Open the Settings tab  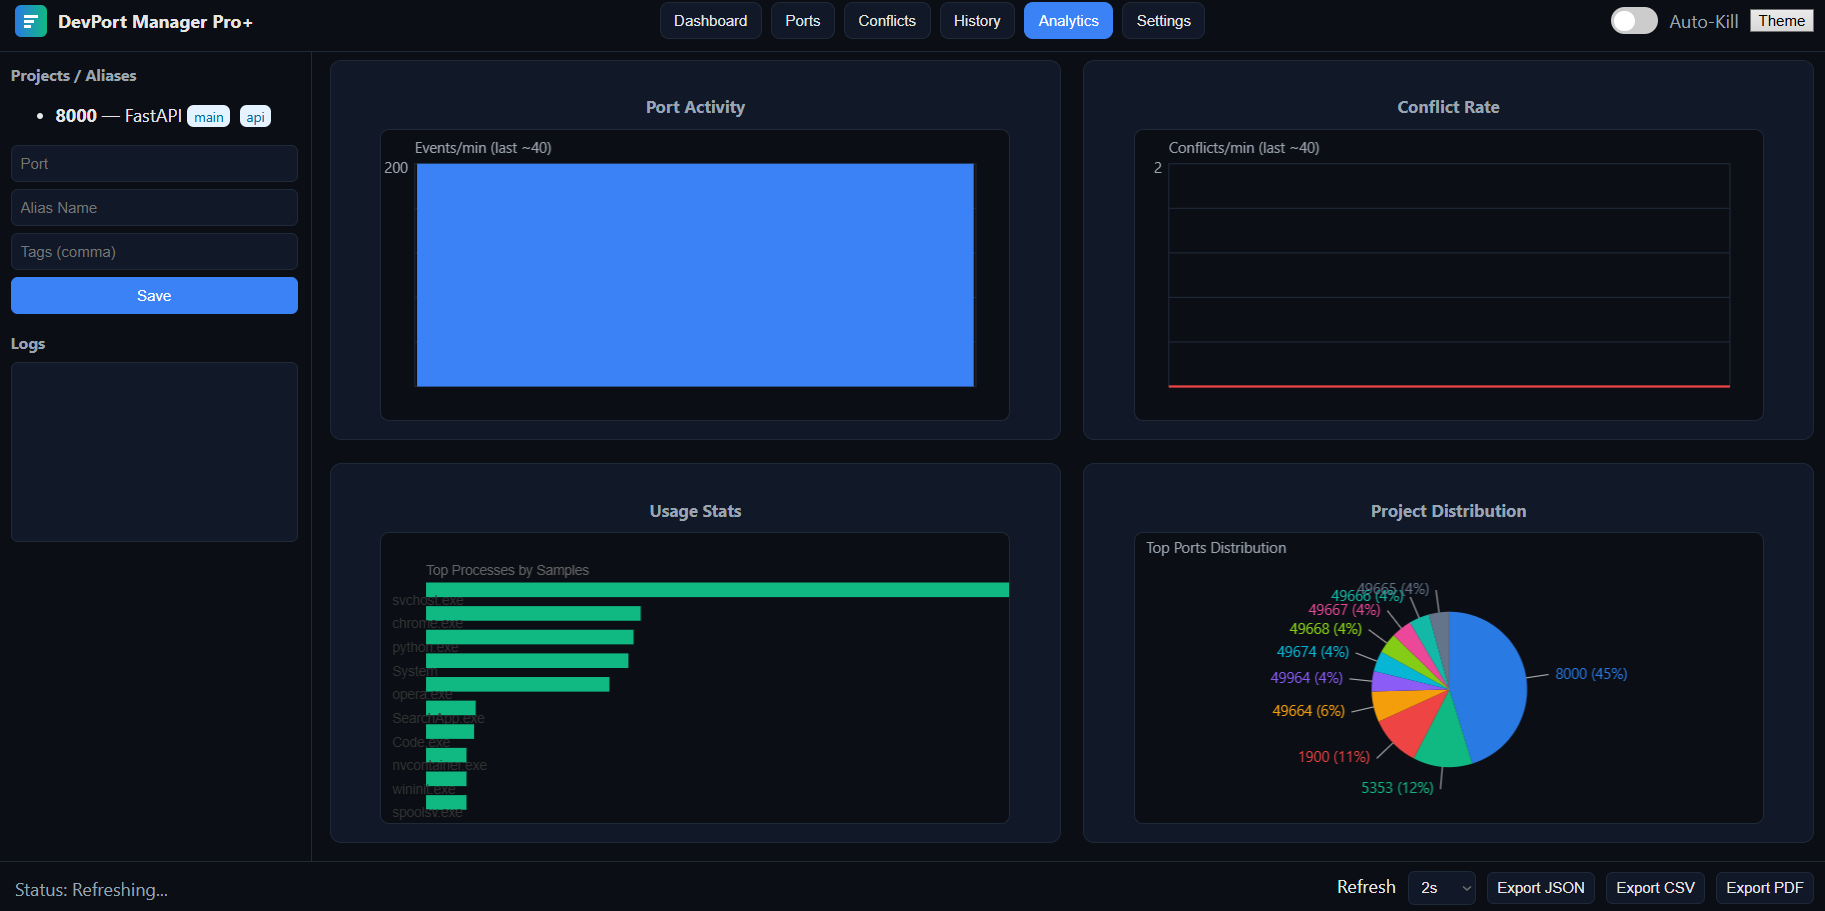[x=1163, y=21]
